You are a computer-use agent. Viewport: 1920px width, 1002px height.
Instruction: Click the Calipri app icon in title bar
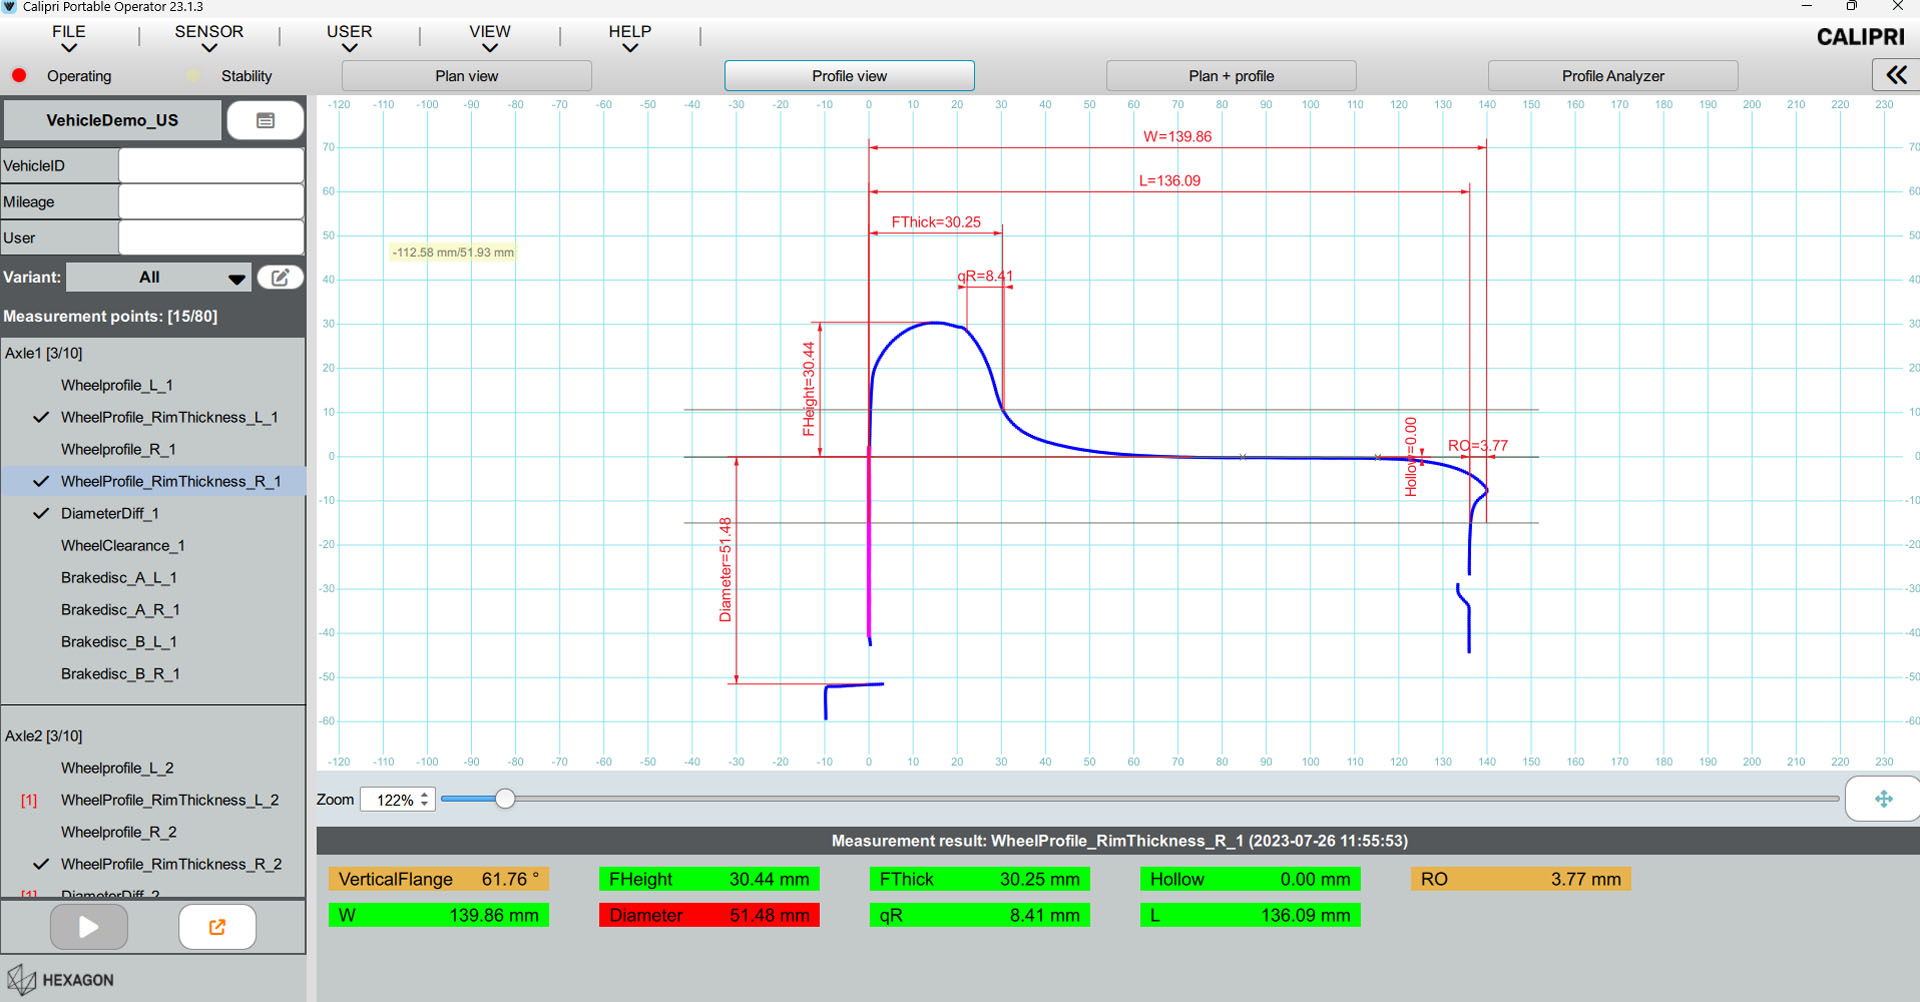coord(9,7)
